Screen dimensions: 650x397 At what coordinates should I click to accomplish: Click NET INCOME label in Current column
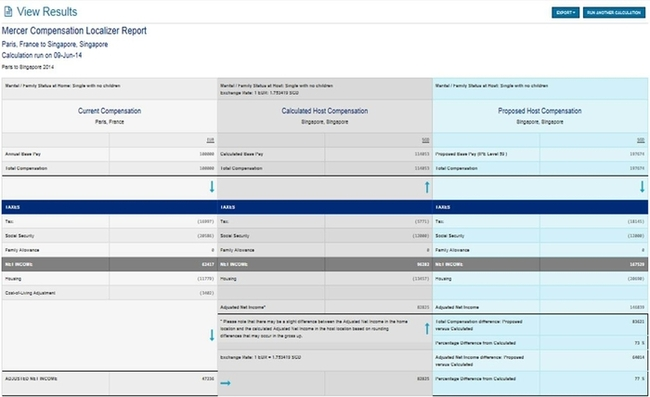(x=19, y=264)
